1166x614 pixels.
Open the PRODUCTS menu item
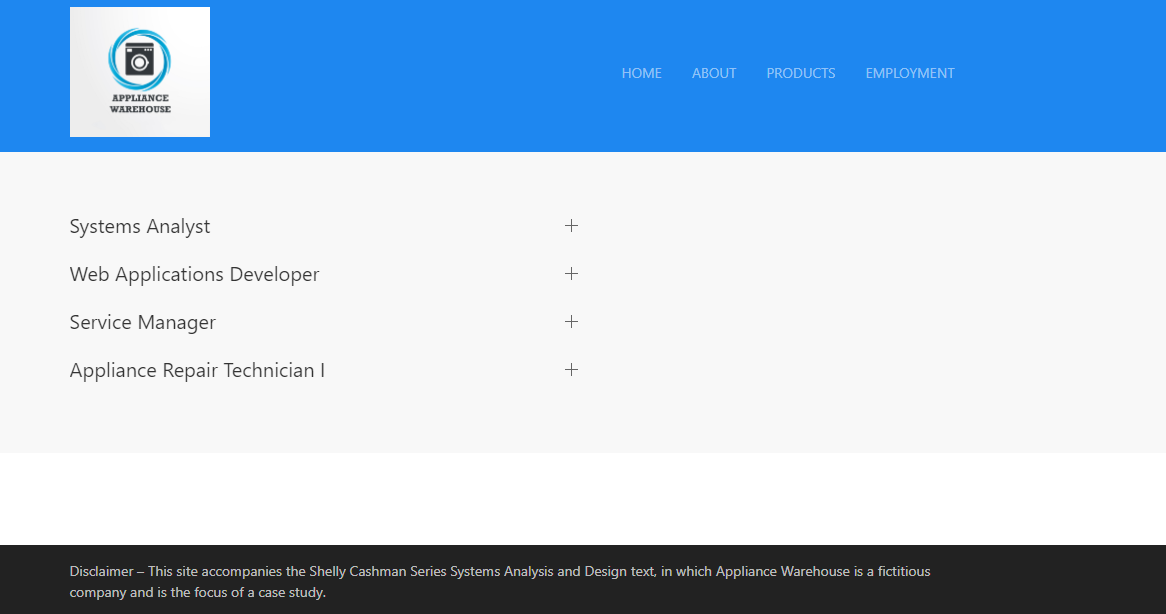click(800, 73)
